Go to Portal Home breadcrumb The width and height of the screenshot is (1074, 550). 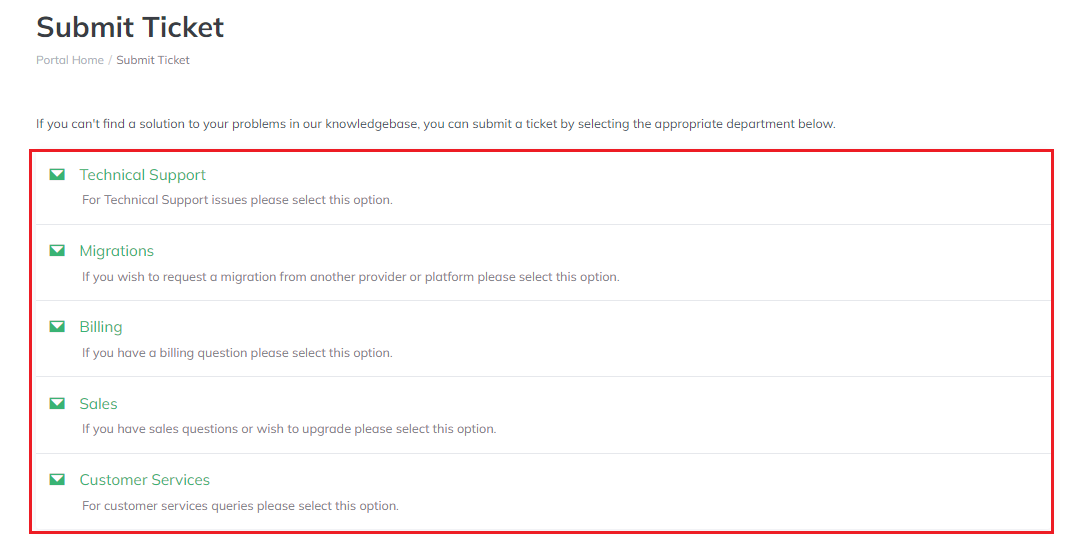click(x=70, y=60)
